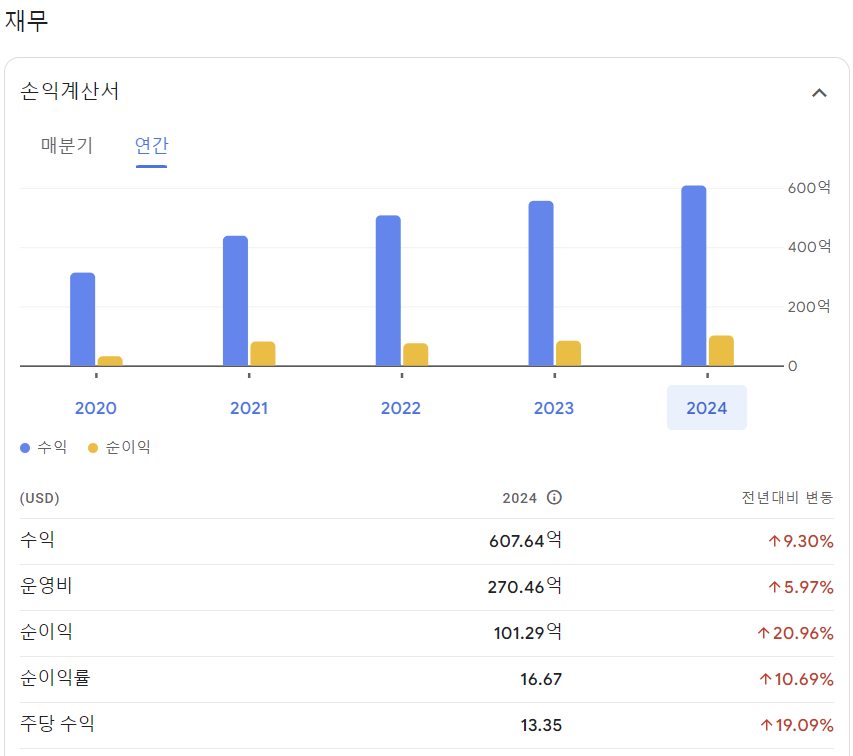
Task: Click the 운영비 value 270.46억
Action: [x=524, y=586]
